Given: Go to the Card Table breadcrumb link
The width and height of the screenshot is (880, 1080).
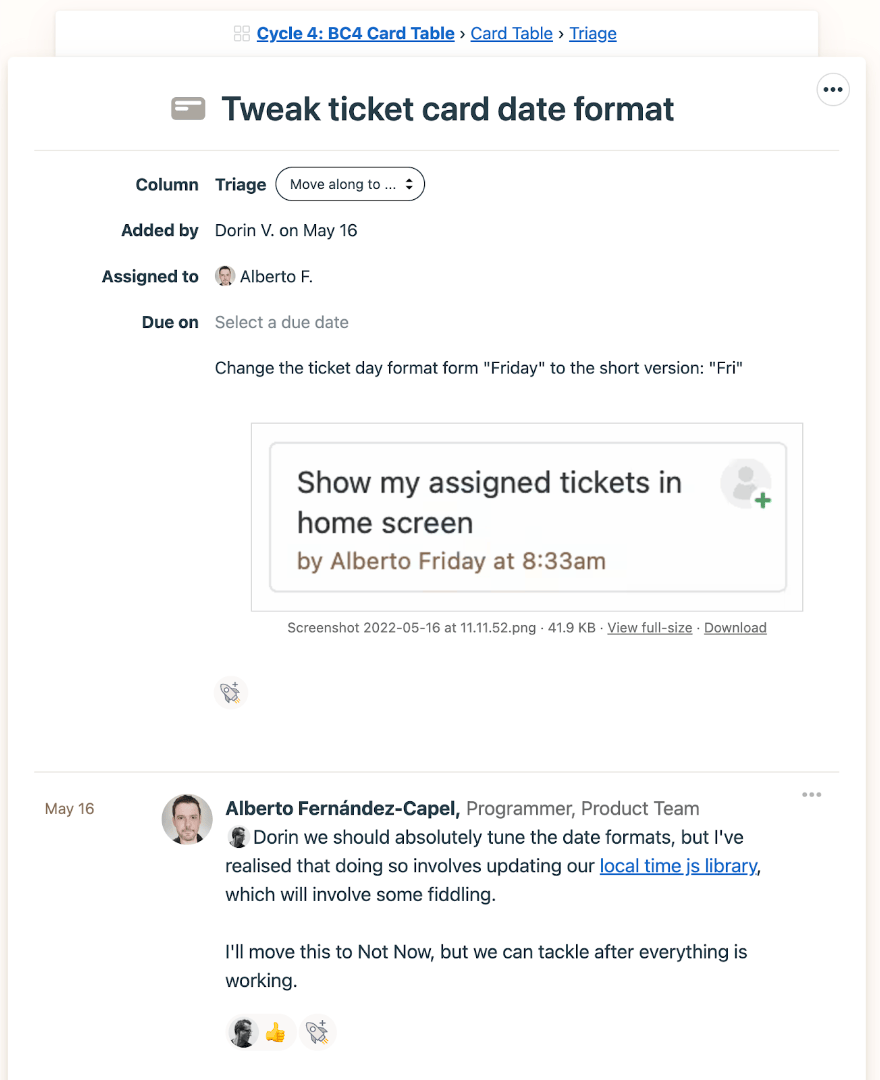Looking at the screenshot, I should pyautogui.click(x=511, y=34).
